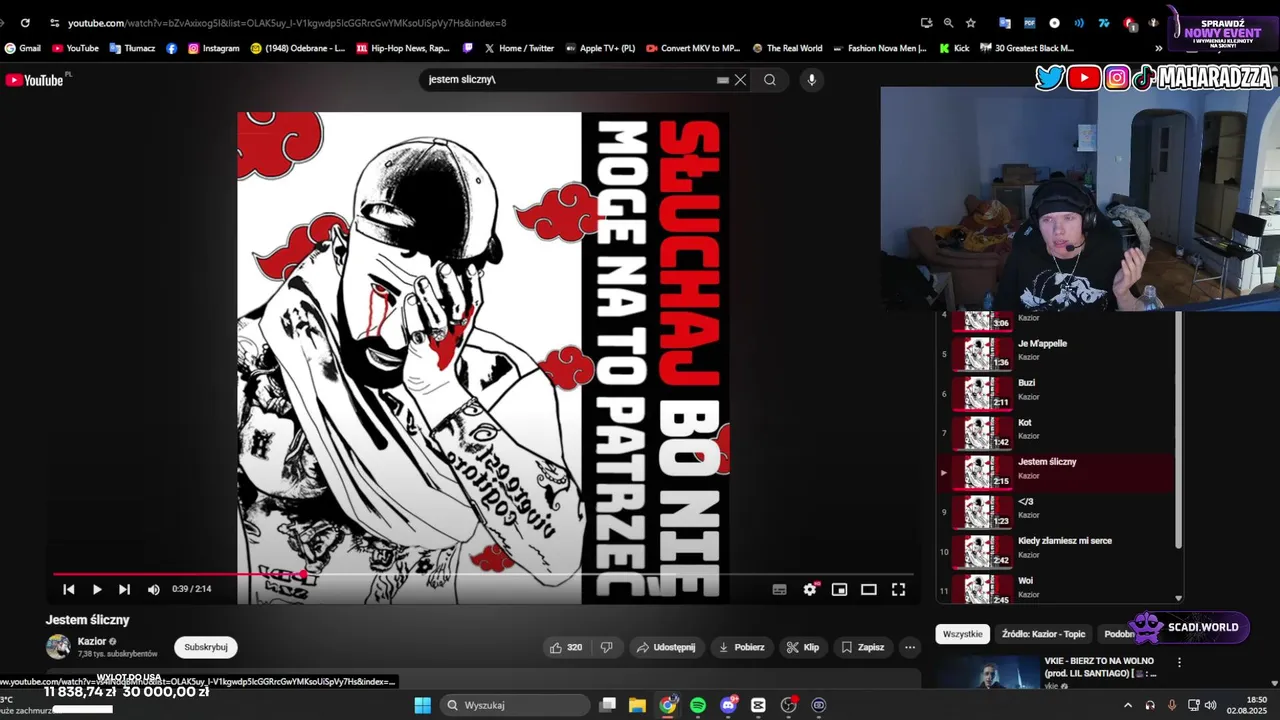Open Hip-Hop News bookmark

402,48
